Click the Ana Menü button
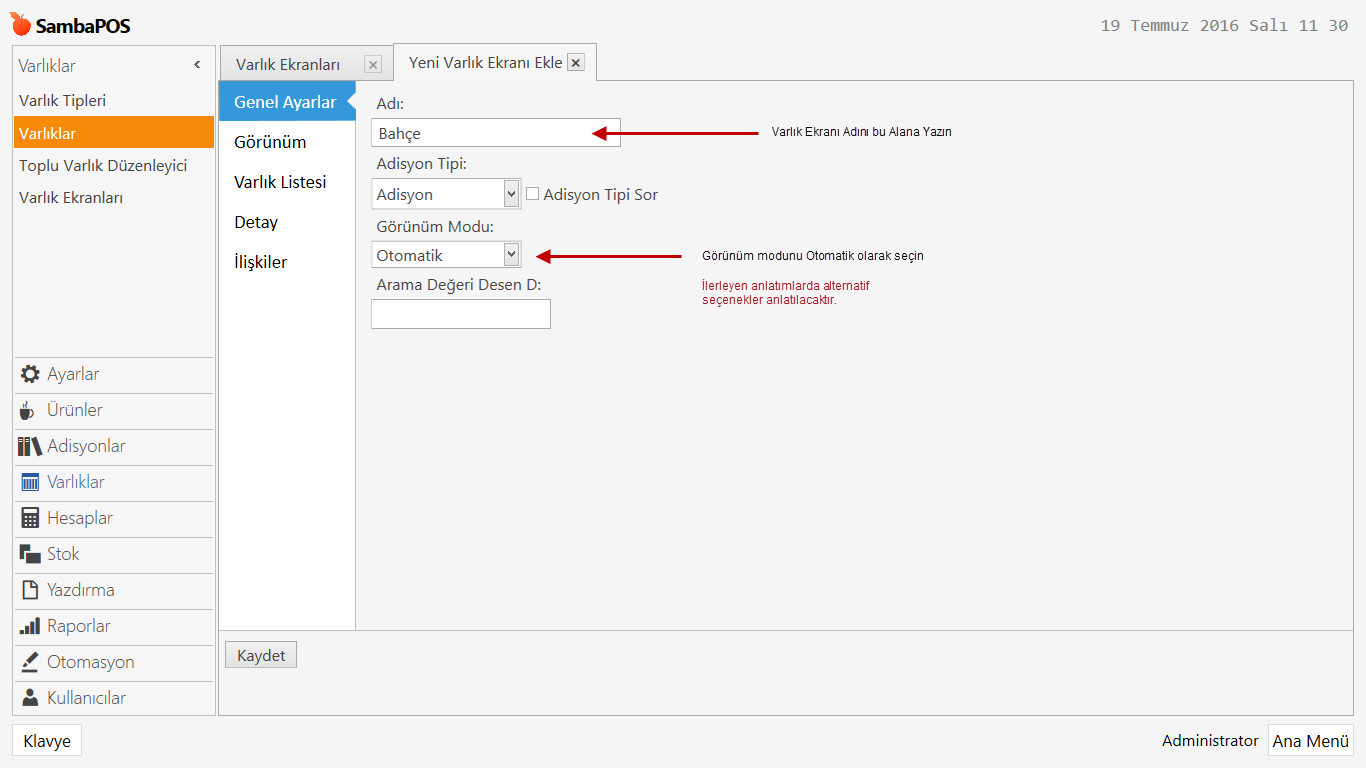The image size is (1366, 768). pos(1311,741)
